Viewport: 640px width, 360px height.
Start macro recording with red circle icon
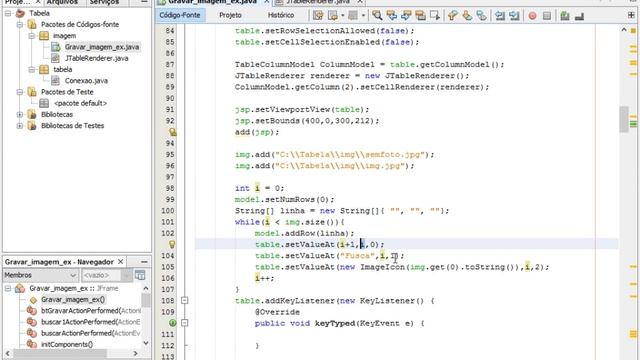click(532, 16)
